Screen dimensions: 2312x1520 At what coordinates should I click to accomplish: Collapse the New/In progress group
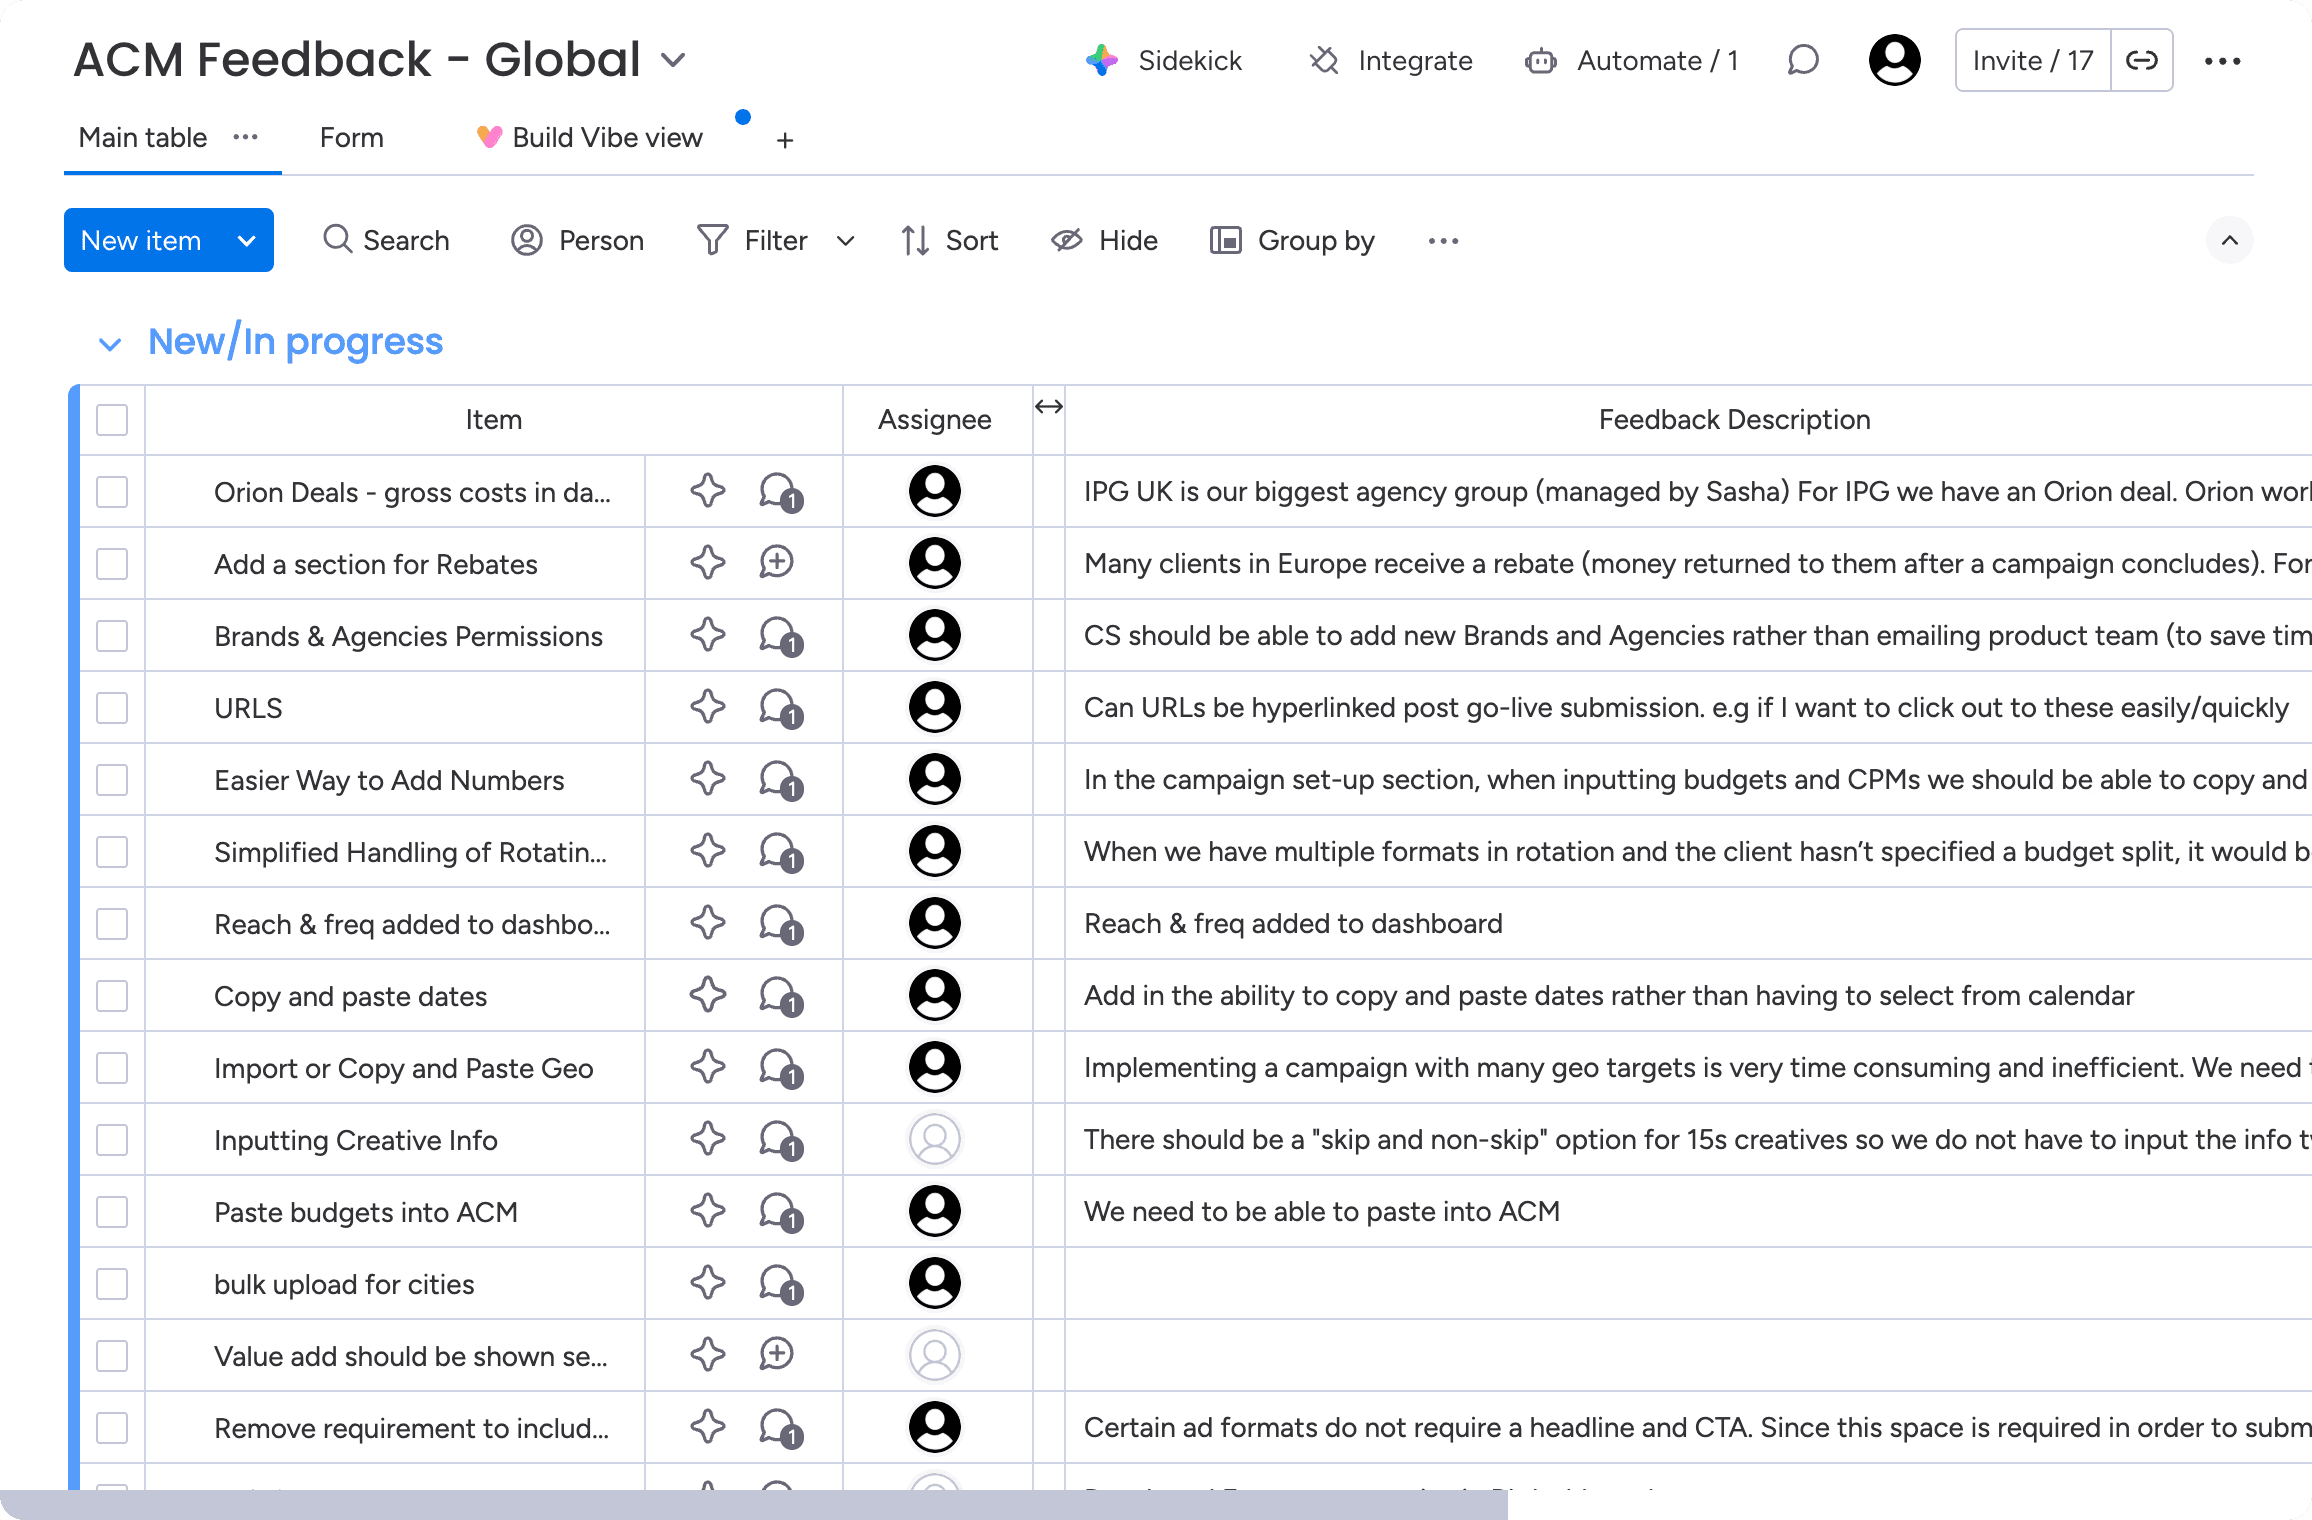pos(110,344)
